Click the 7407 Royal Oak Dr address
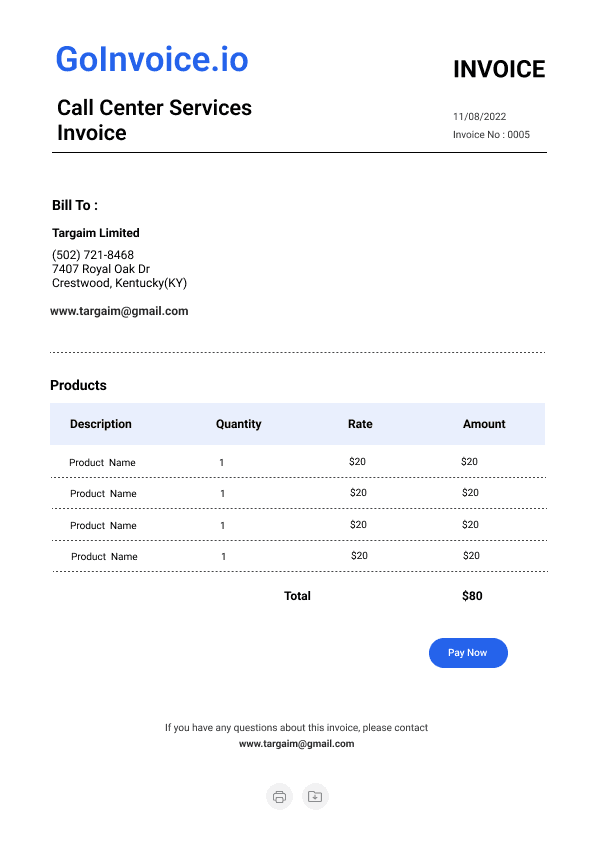The height and width of the screenshot is (842, 595). pos(100,268)
